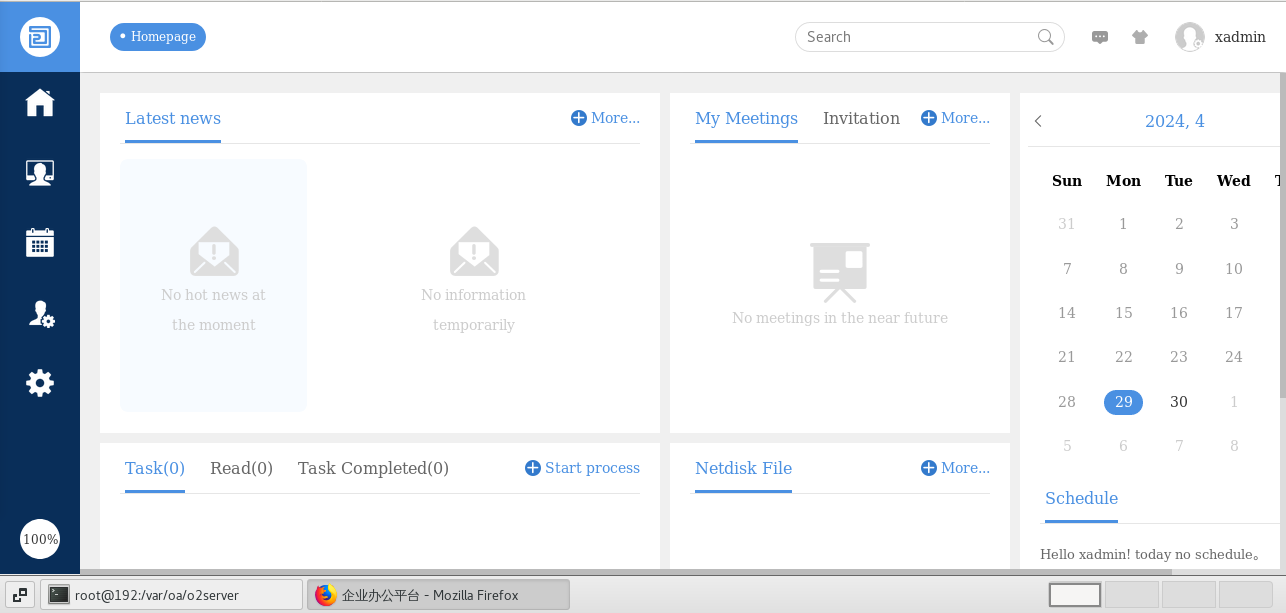
Task: Switch to the Invitation tab
Action: pyautogui.click(x=861, y=118)
